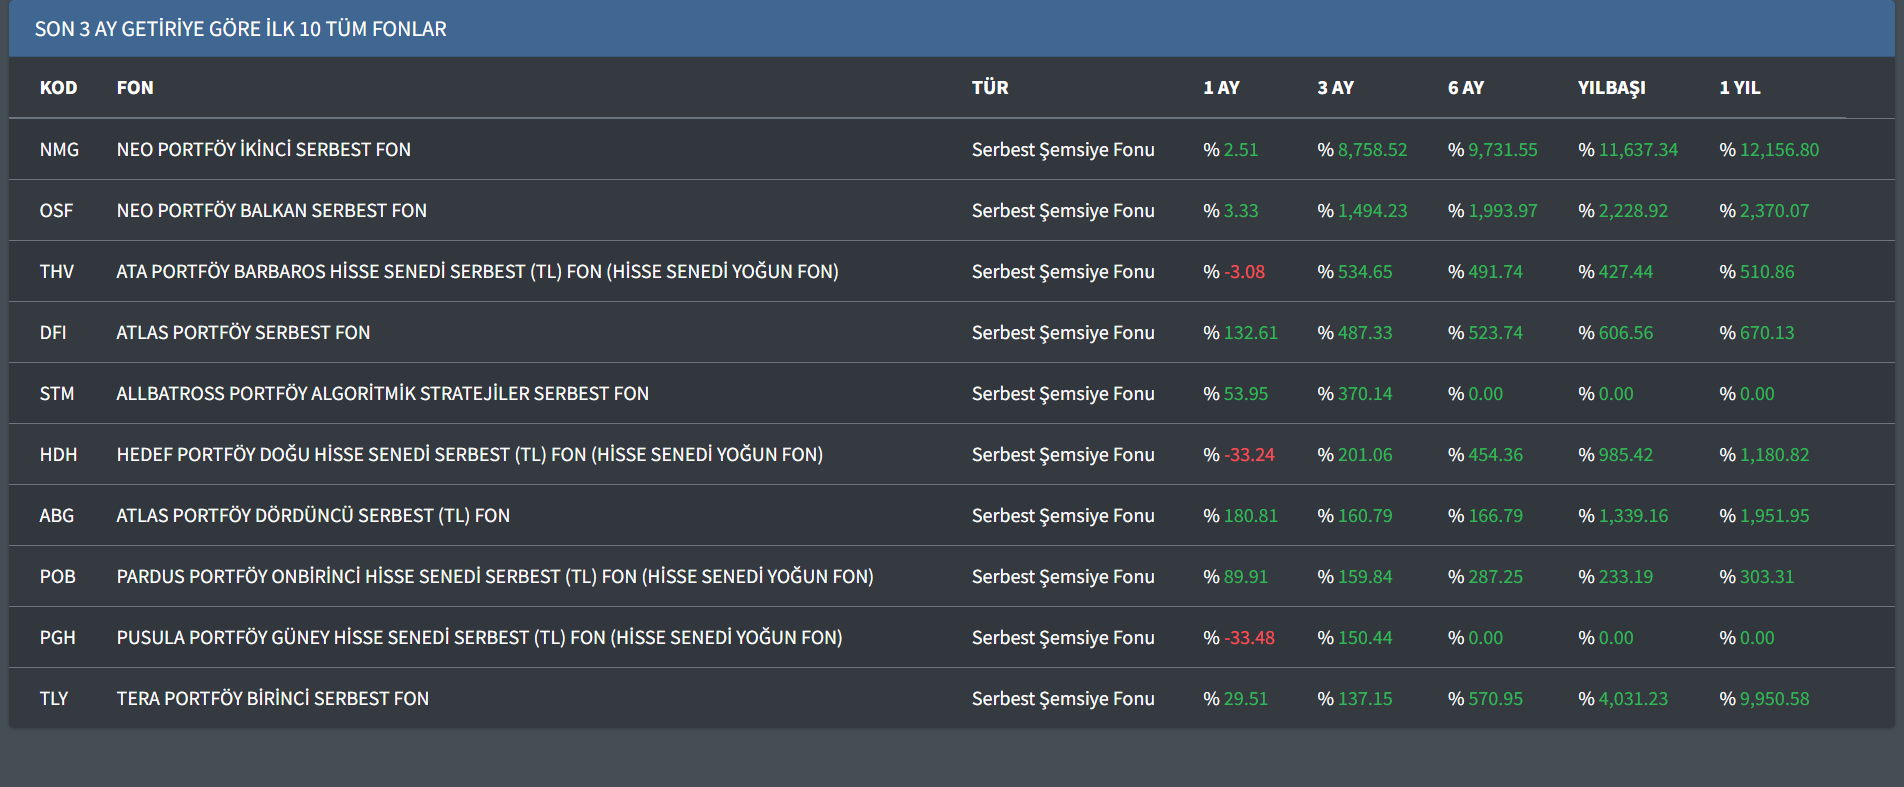Click PUSULA PORTFÖY GÜNEY fund name

pyautogui.click(x=479, y=637)
